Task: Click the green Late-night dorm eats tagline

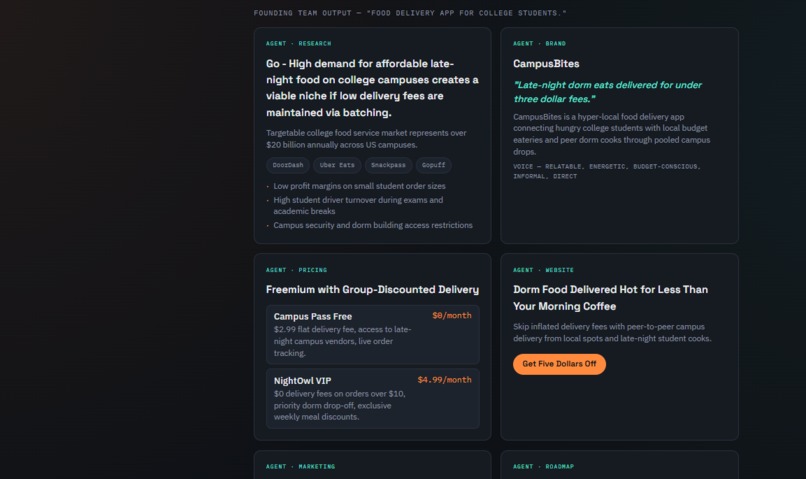Action: (608, 92)
